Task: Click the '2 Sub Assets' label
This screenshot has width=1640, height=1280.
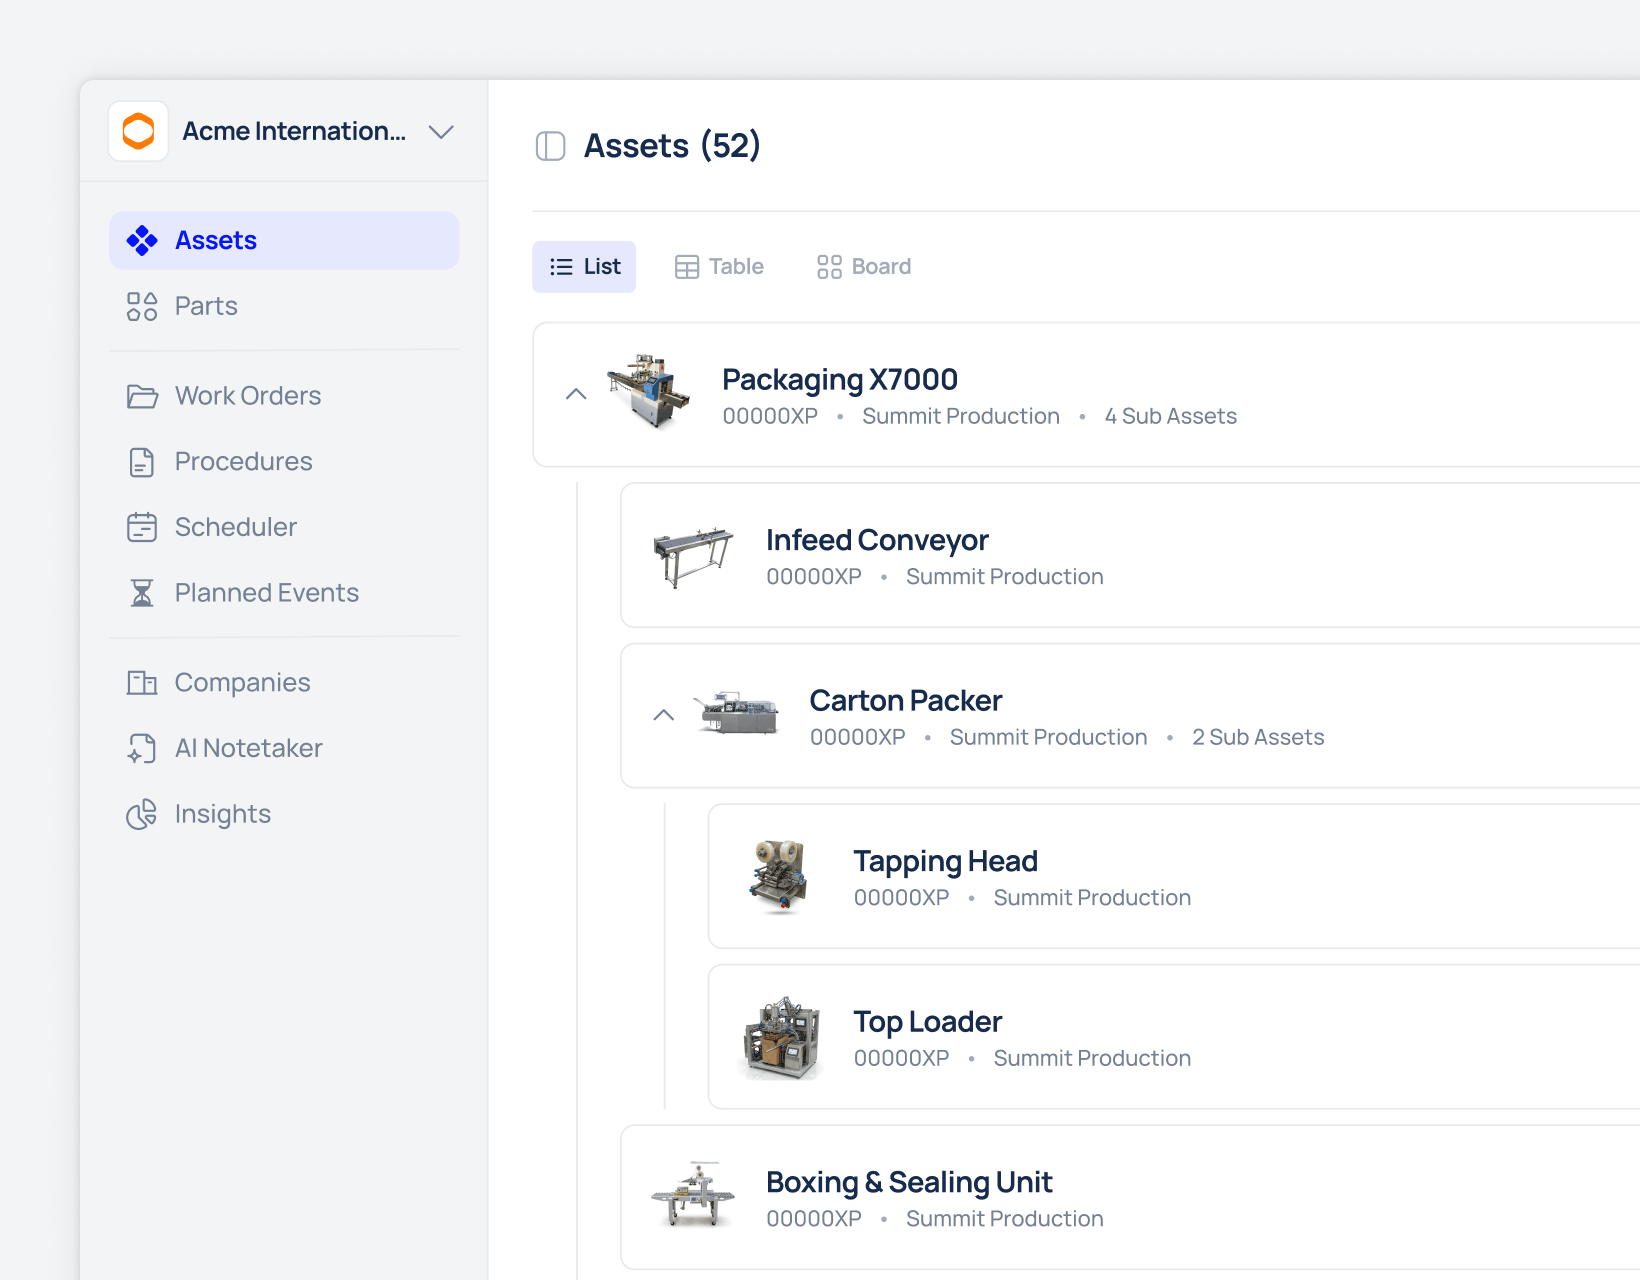Action: (1258, 737)
